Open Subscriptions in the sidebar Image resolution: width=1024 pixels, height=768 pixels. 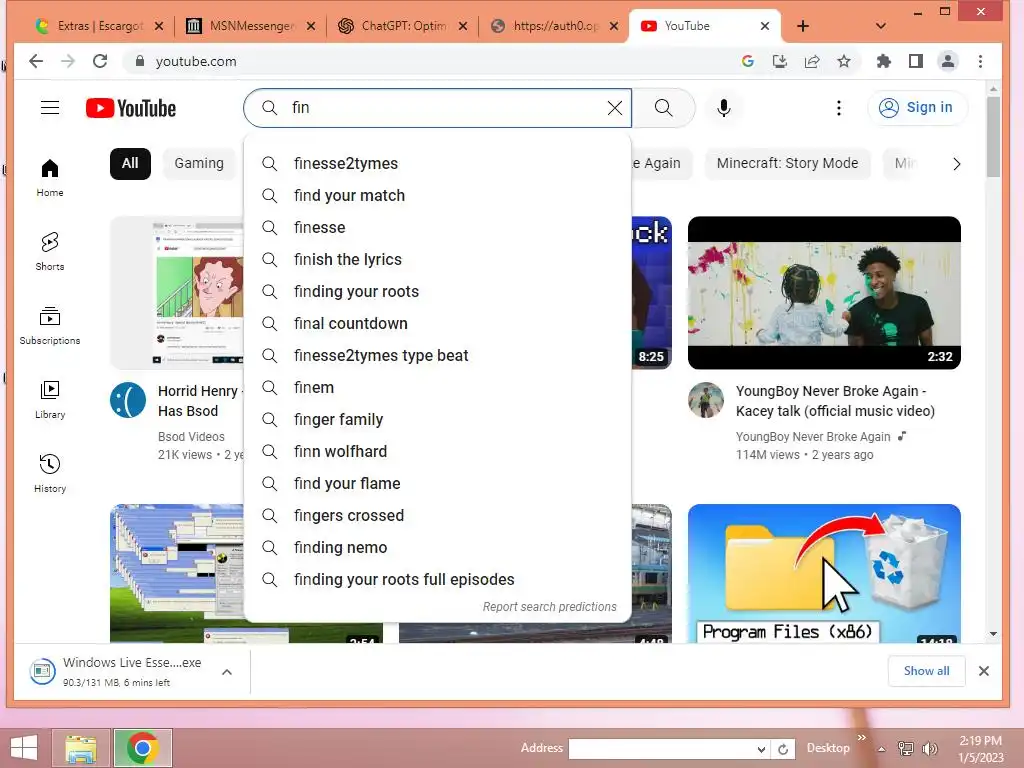(50, 325)
